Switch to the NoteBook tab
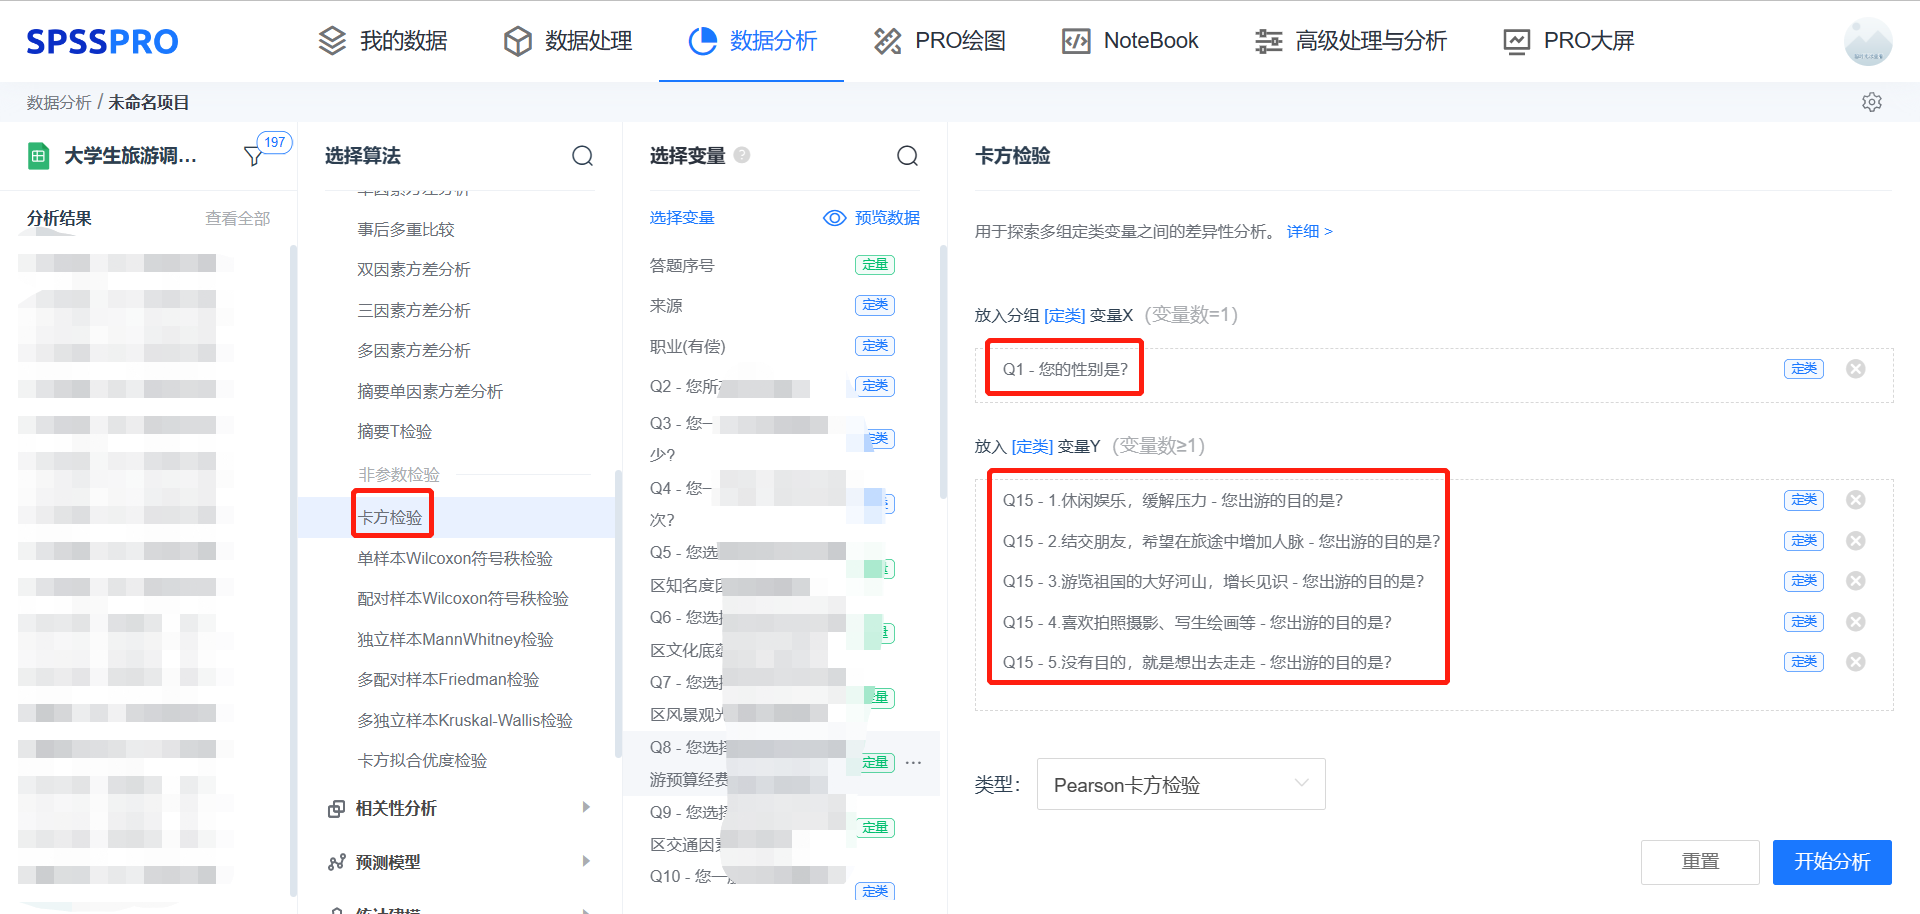 (x=1130, y=41)
